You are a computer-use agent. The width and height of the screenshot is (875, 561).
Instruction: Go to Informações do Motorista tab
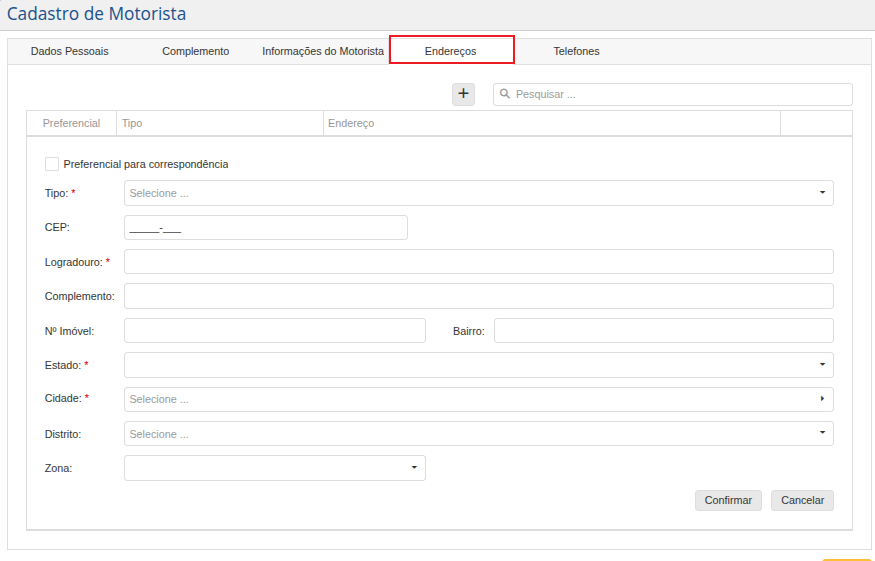click(x=323, y=51)
